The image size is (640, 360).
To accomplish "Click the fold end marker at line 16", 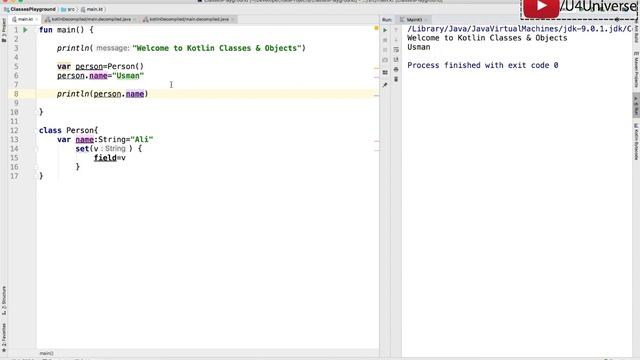I will point(36,167).
